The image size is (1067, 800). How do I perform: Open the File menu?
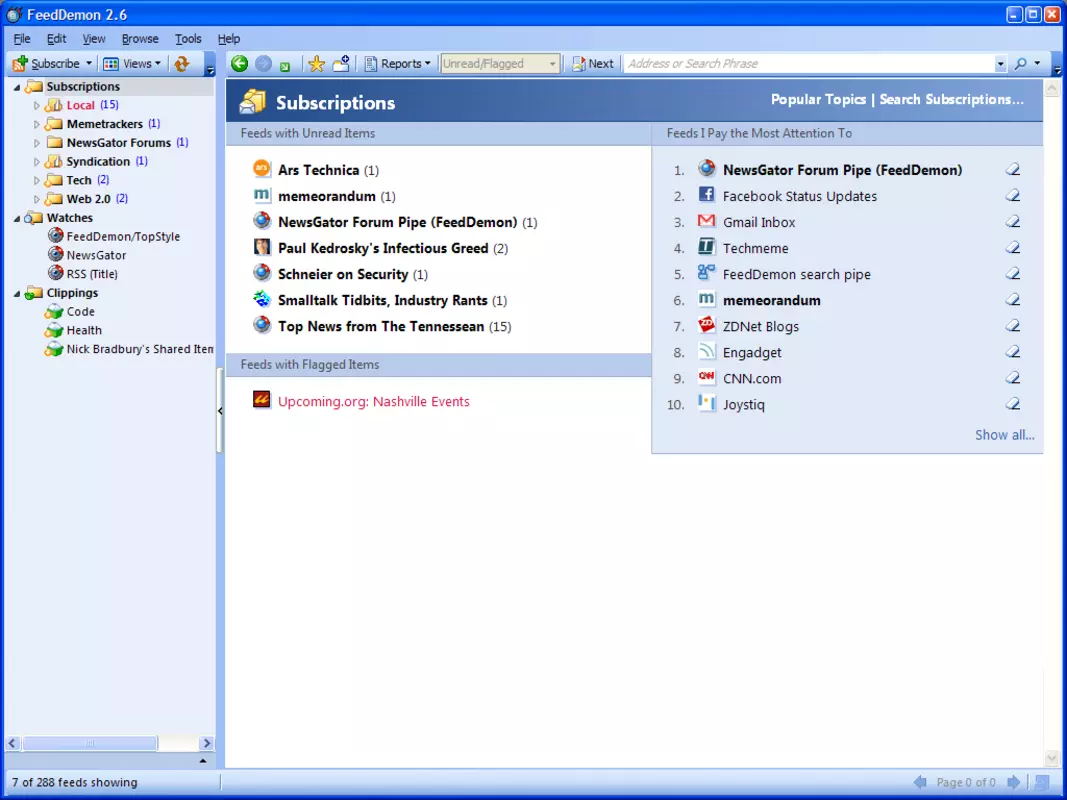tap(22, 39)
